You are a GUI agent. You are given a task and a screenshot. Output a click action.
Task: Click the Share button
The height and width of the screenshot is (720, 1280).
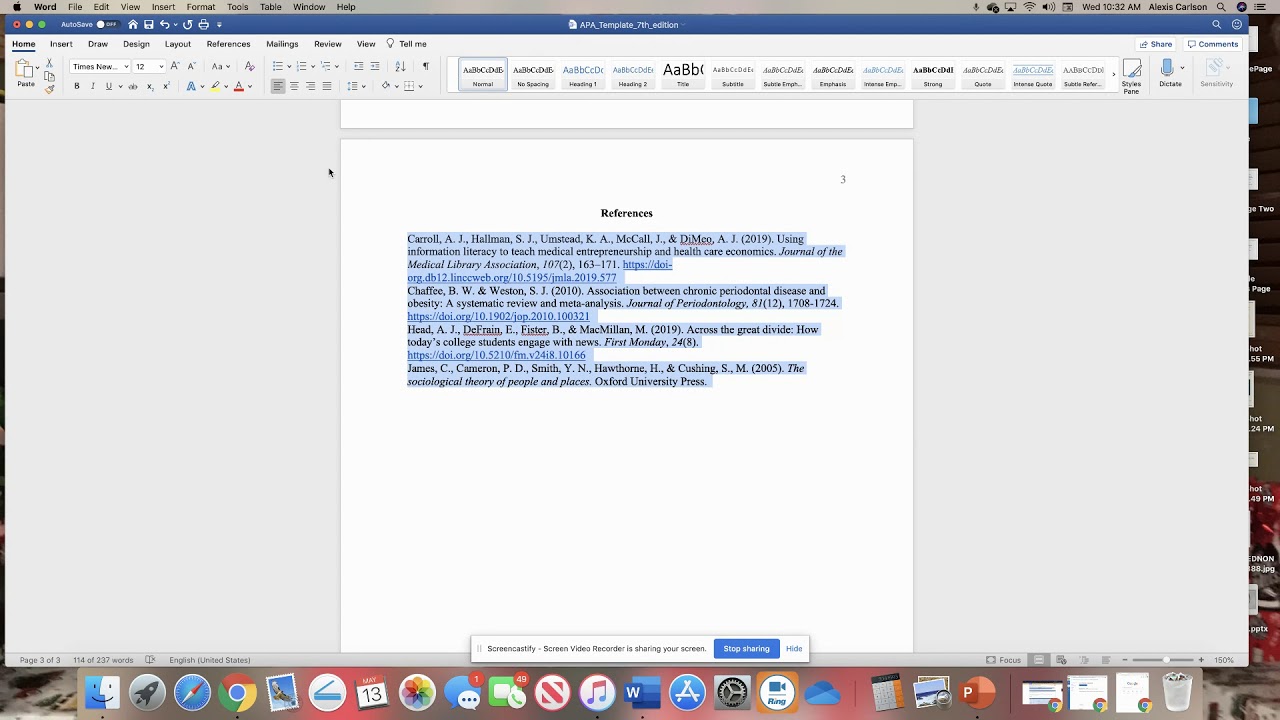click(x=1155, y=44)
